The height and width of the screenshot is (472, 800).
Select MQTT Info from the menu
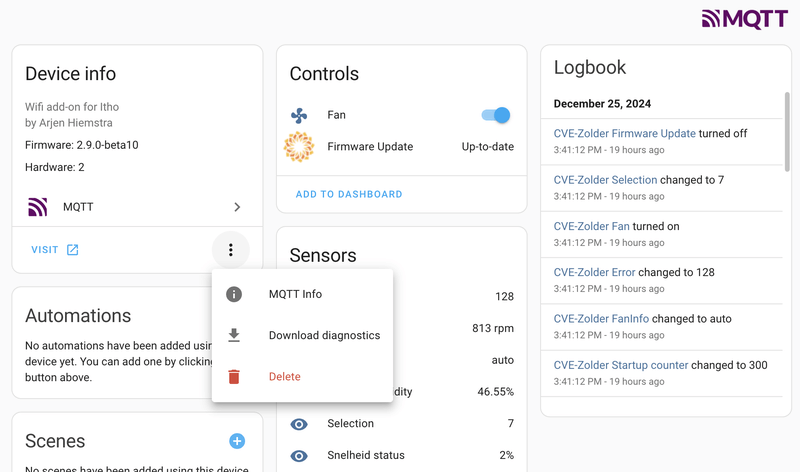click(295, 294)
